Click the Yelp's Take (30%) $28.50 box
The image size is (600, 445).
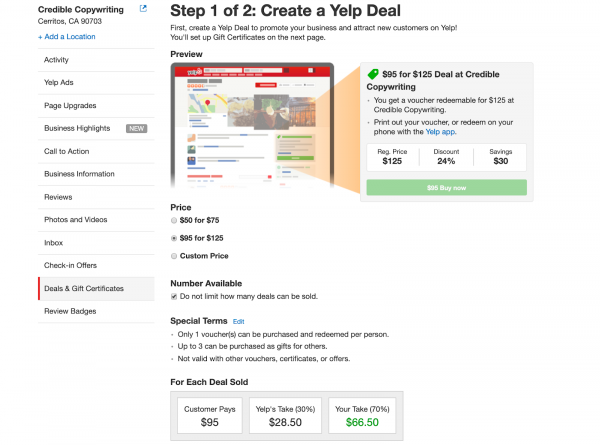(285, 416)
